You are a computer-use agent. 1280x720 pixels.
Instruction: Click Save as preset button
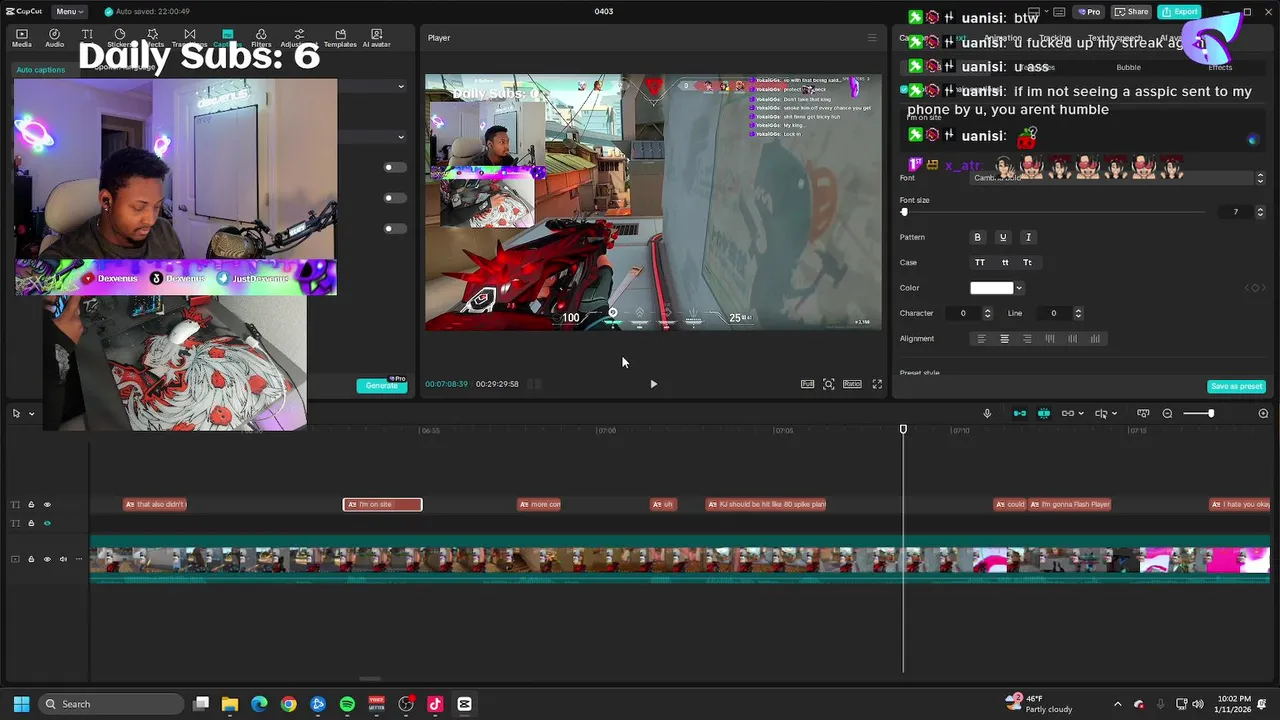[x=1237, y=386]
